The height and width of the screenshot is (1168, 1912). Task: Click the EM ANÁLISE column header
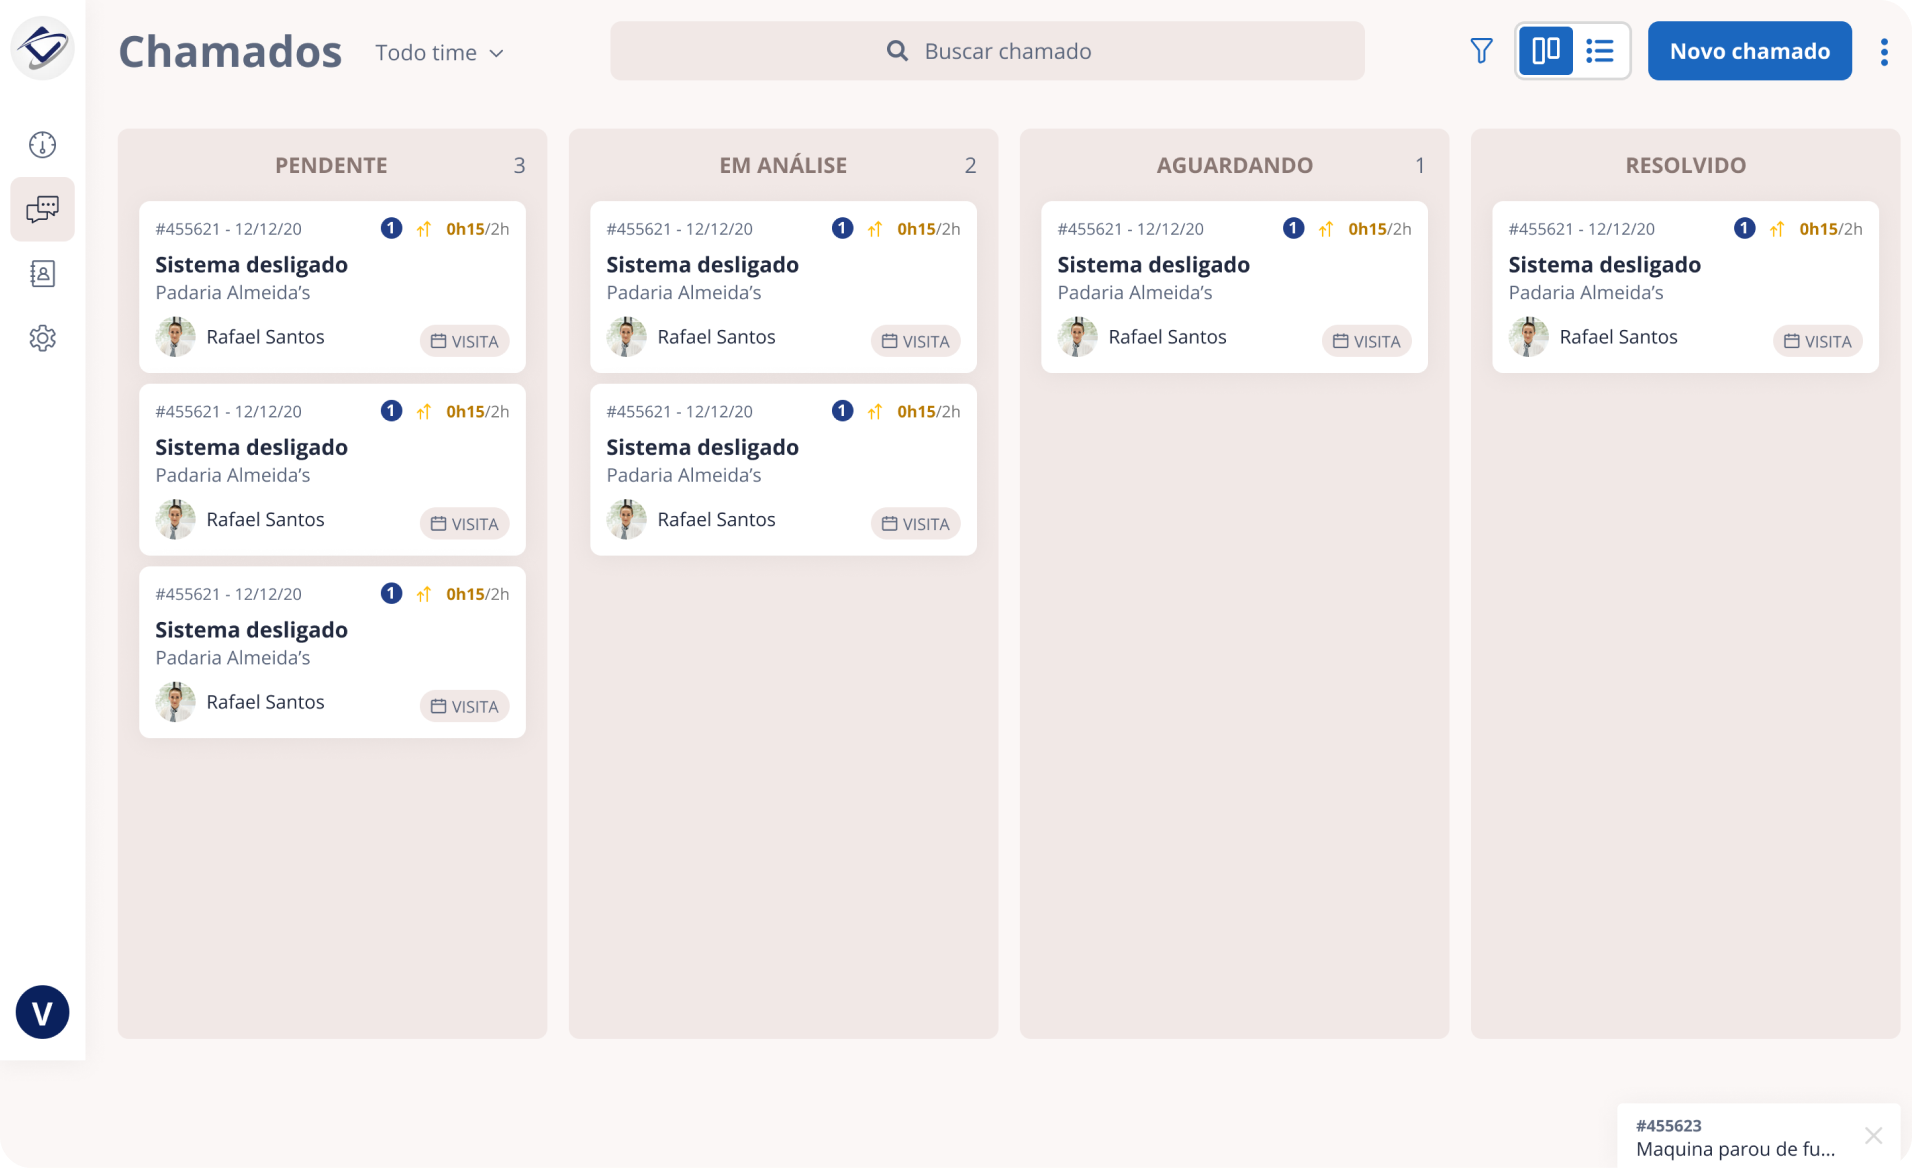[x=783, y=165]
